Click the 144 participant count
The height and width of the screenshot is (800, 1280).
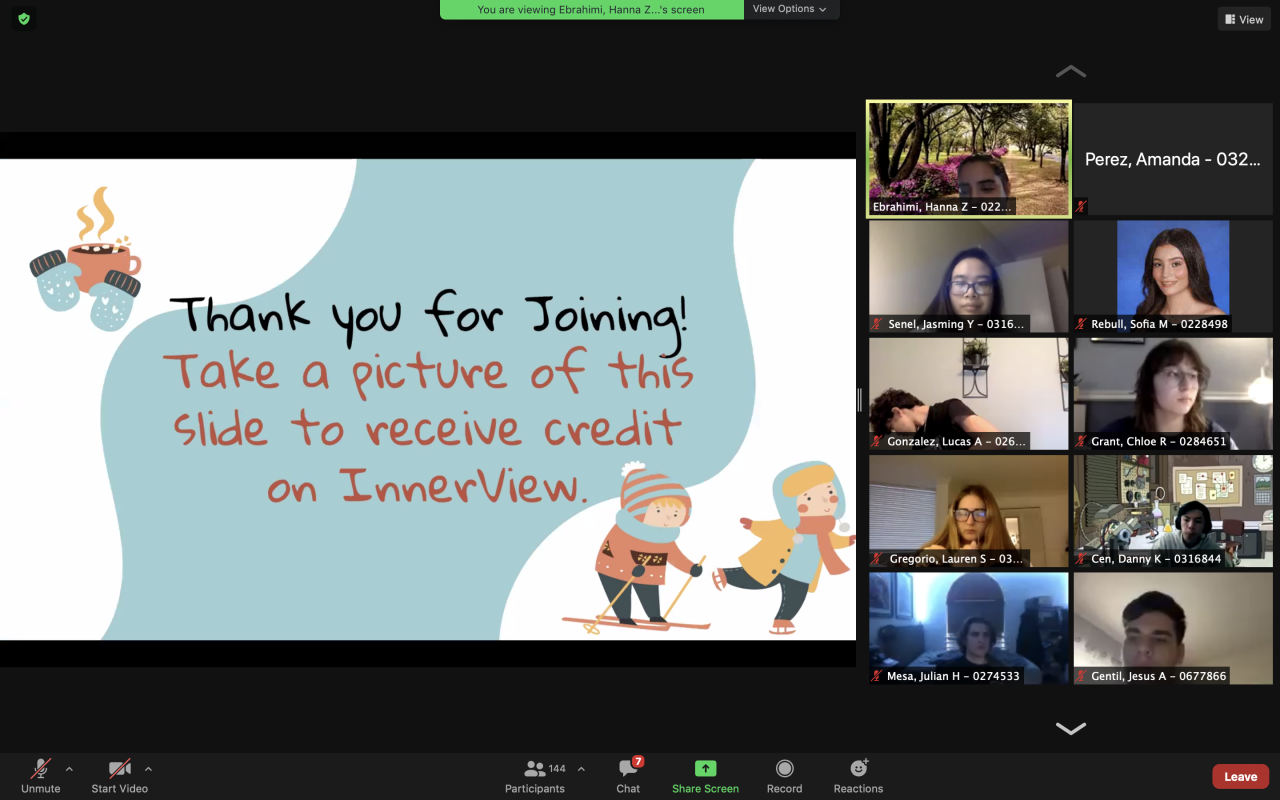coord(557,769)
